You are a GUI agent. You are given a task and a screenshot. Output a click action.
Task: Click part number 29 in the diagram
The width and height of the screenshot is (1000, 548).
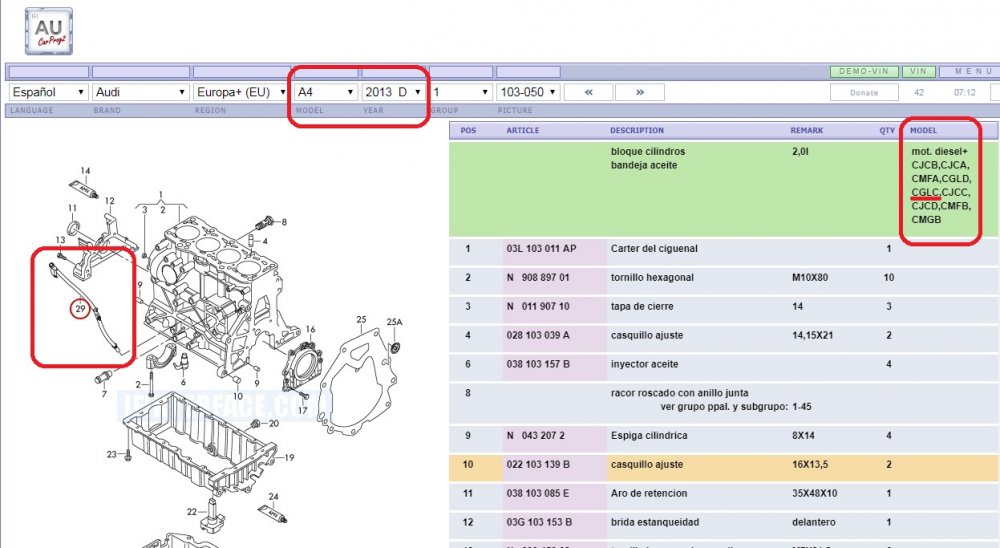click(x=79, y=310)
